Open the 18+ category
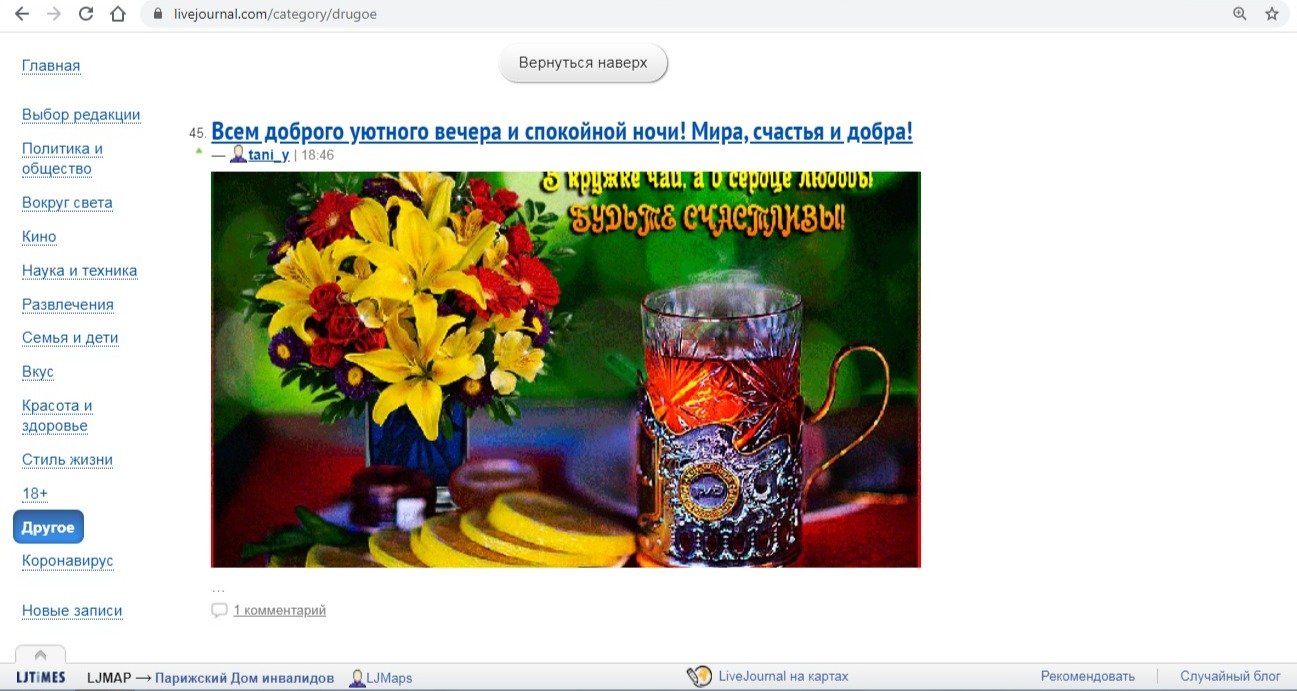 click(35, 494)
